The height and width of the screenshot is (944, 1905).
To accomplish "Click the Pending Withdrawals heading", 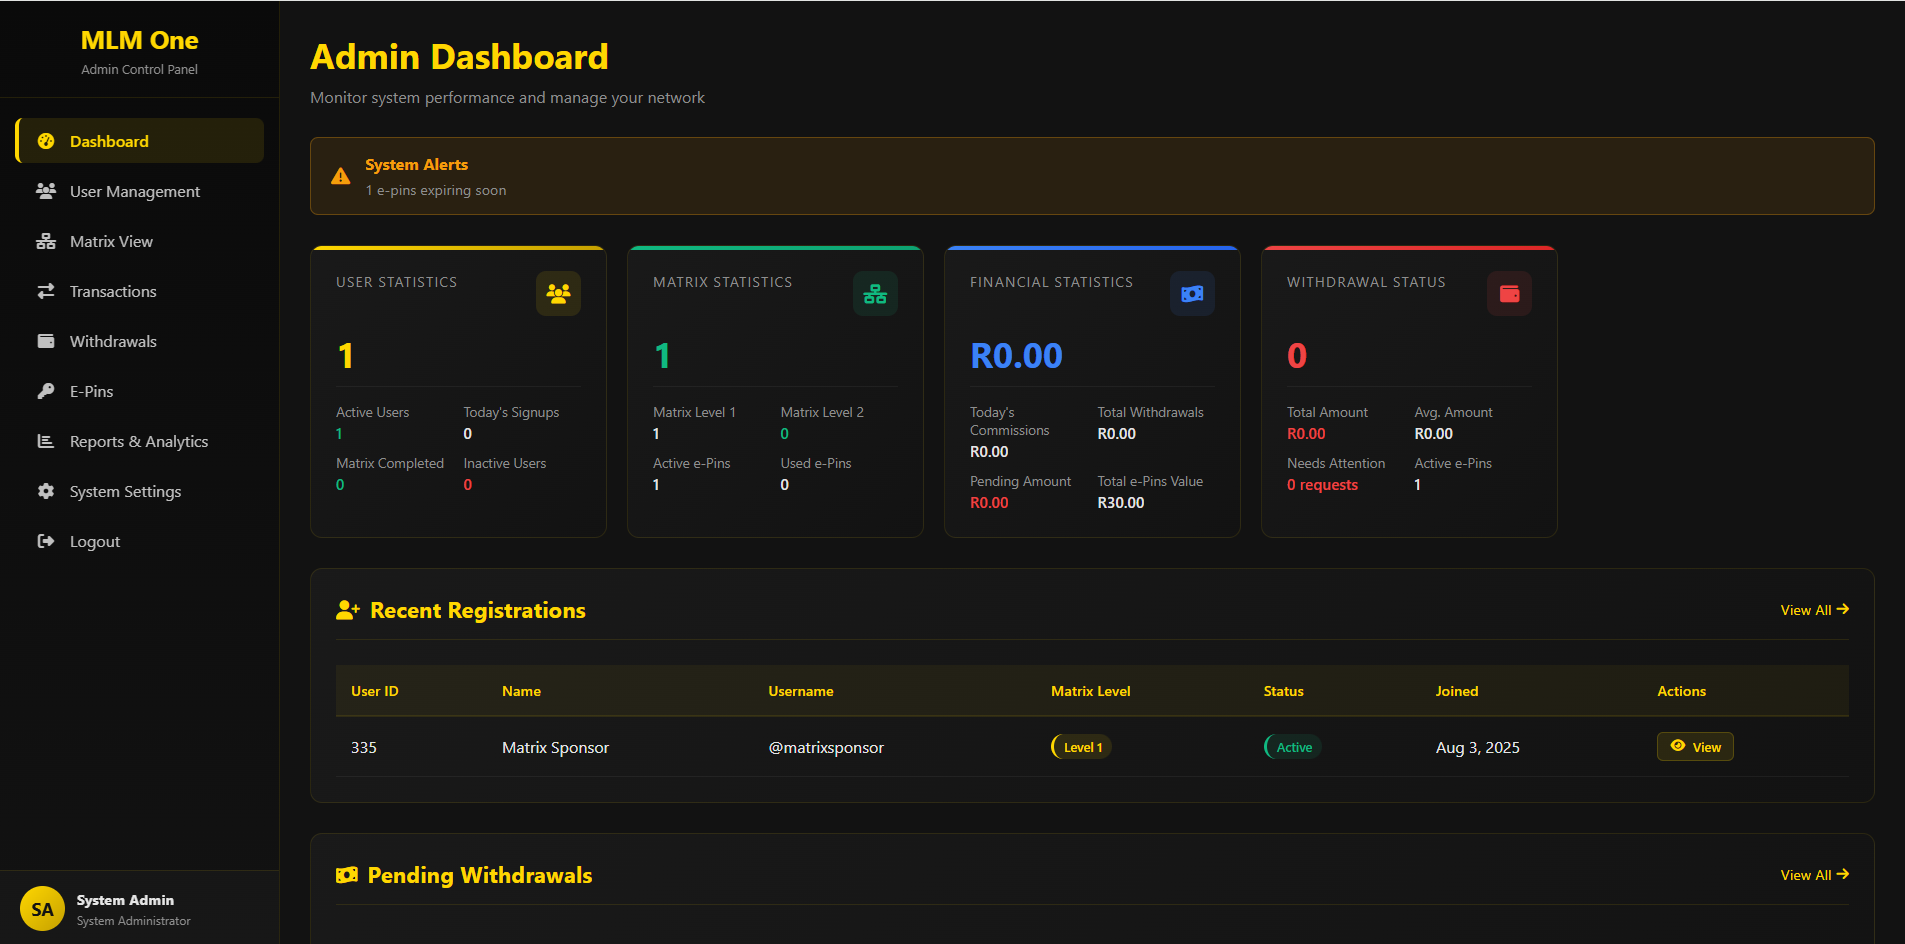I will [x=480, y=875].
